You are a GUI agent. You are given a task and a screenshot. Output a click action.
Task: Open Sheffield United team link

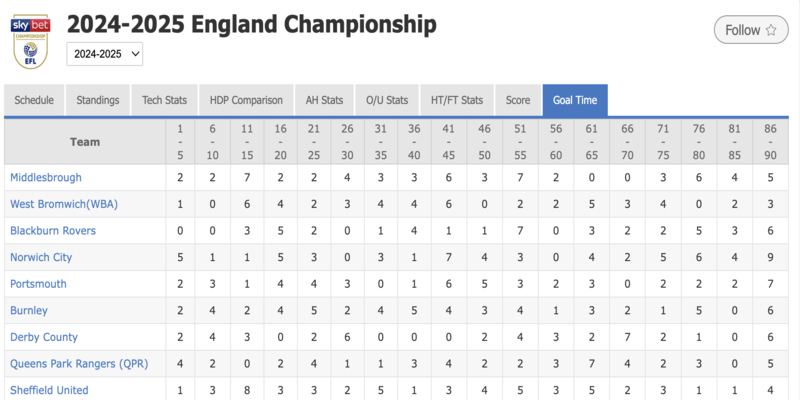coord(49,390)
